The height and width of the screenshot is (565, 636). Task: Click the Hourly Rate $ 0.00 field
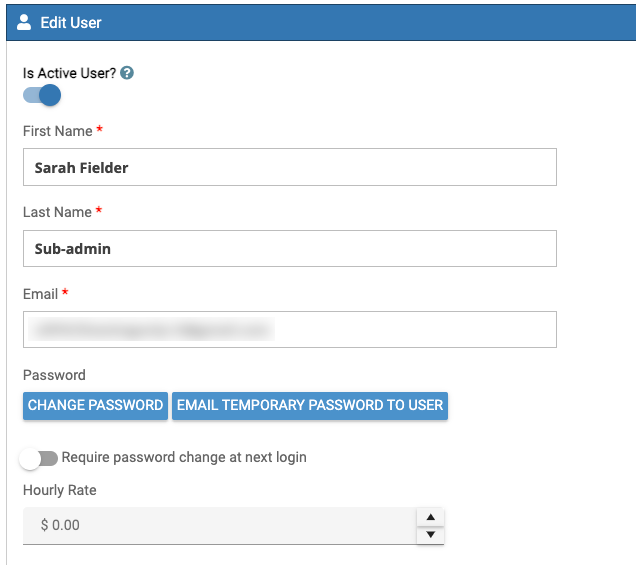(220, 525)
